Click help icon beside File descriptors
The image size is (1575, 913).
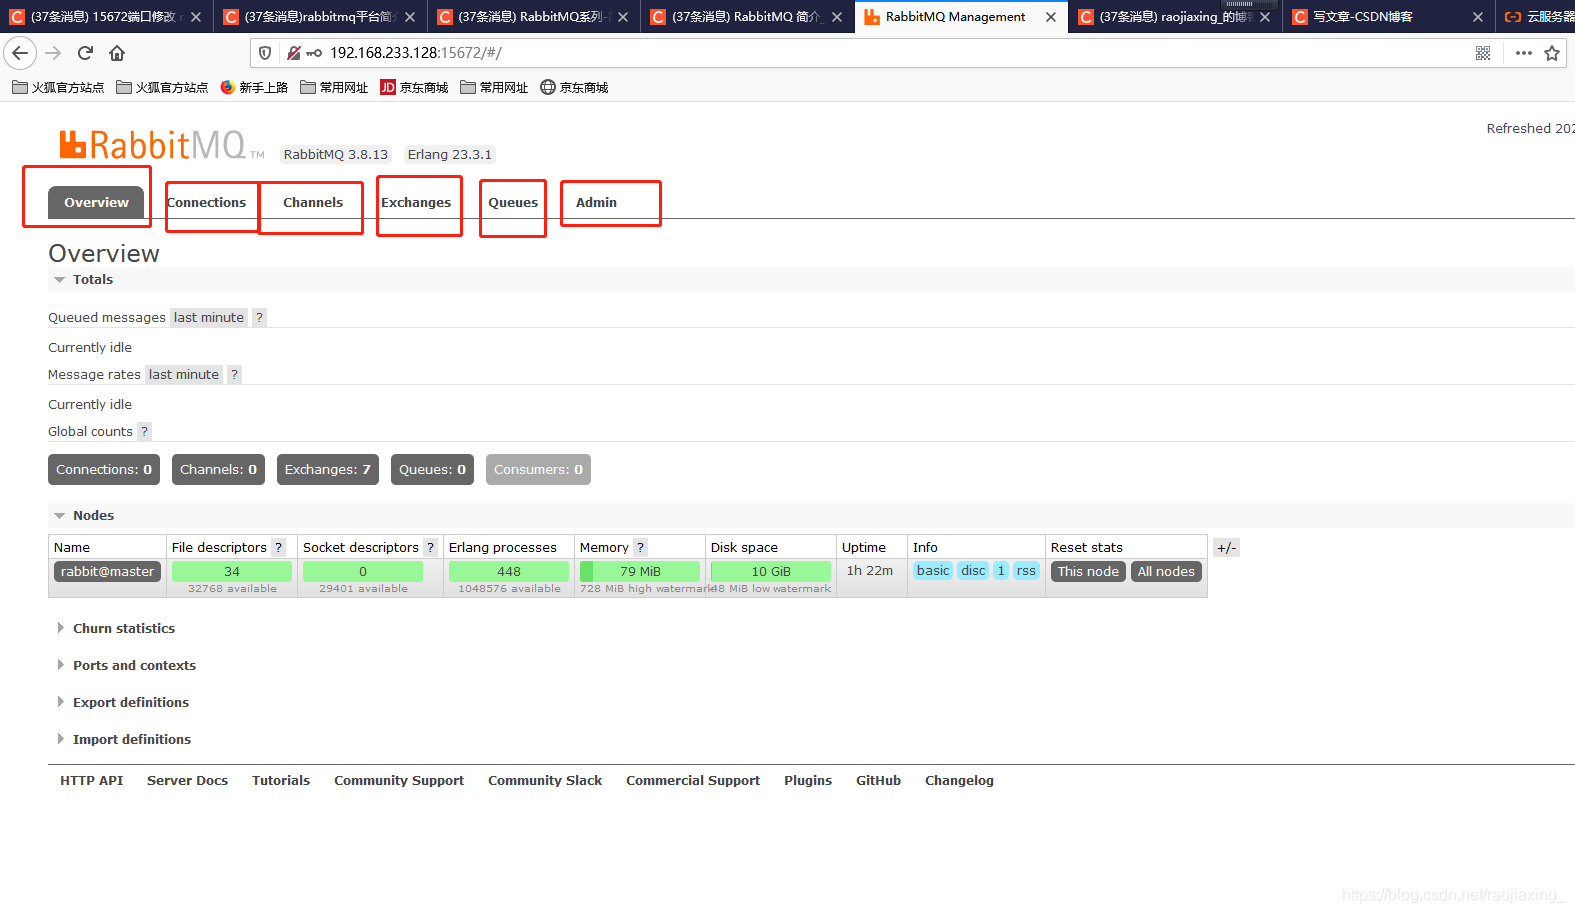pos(279,547)
